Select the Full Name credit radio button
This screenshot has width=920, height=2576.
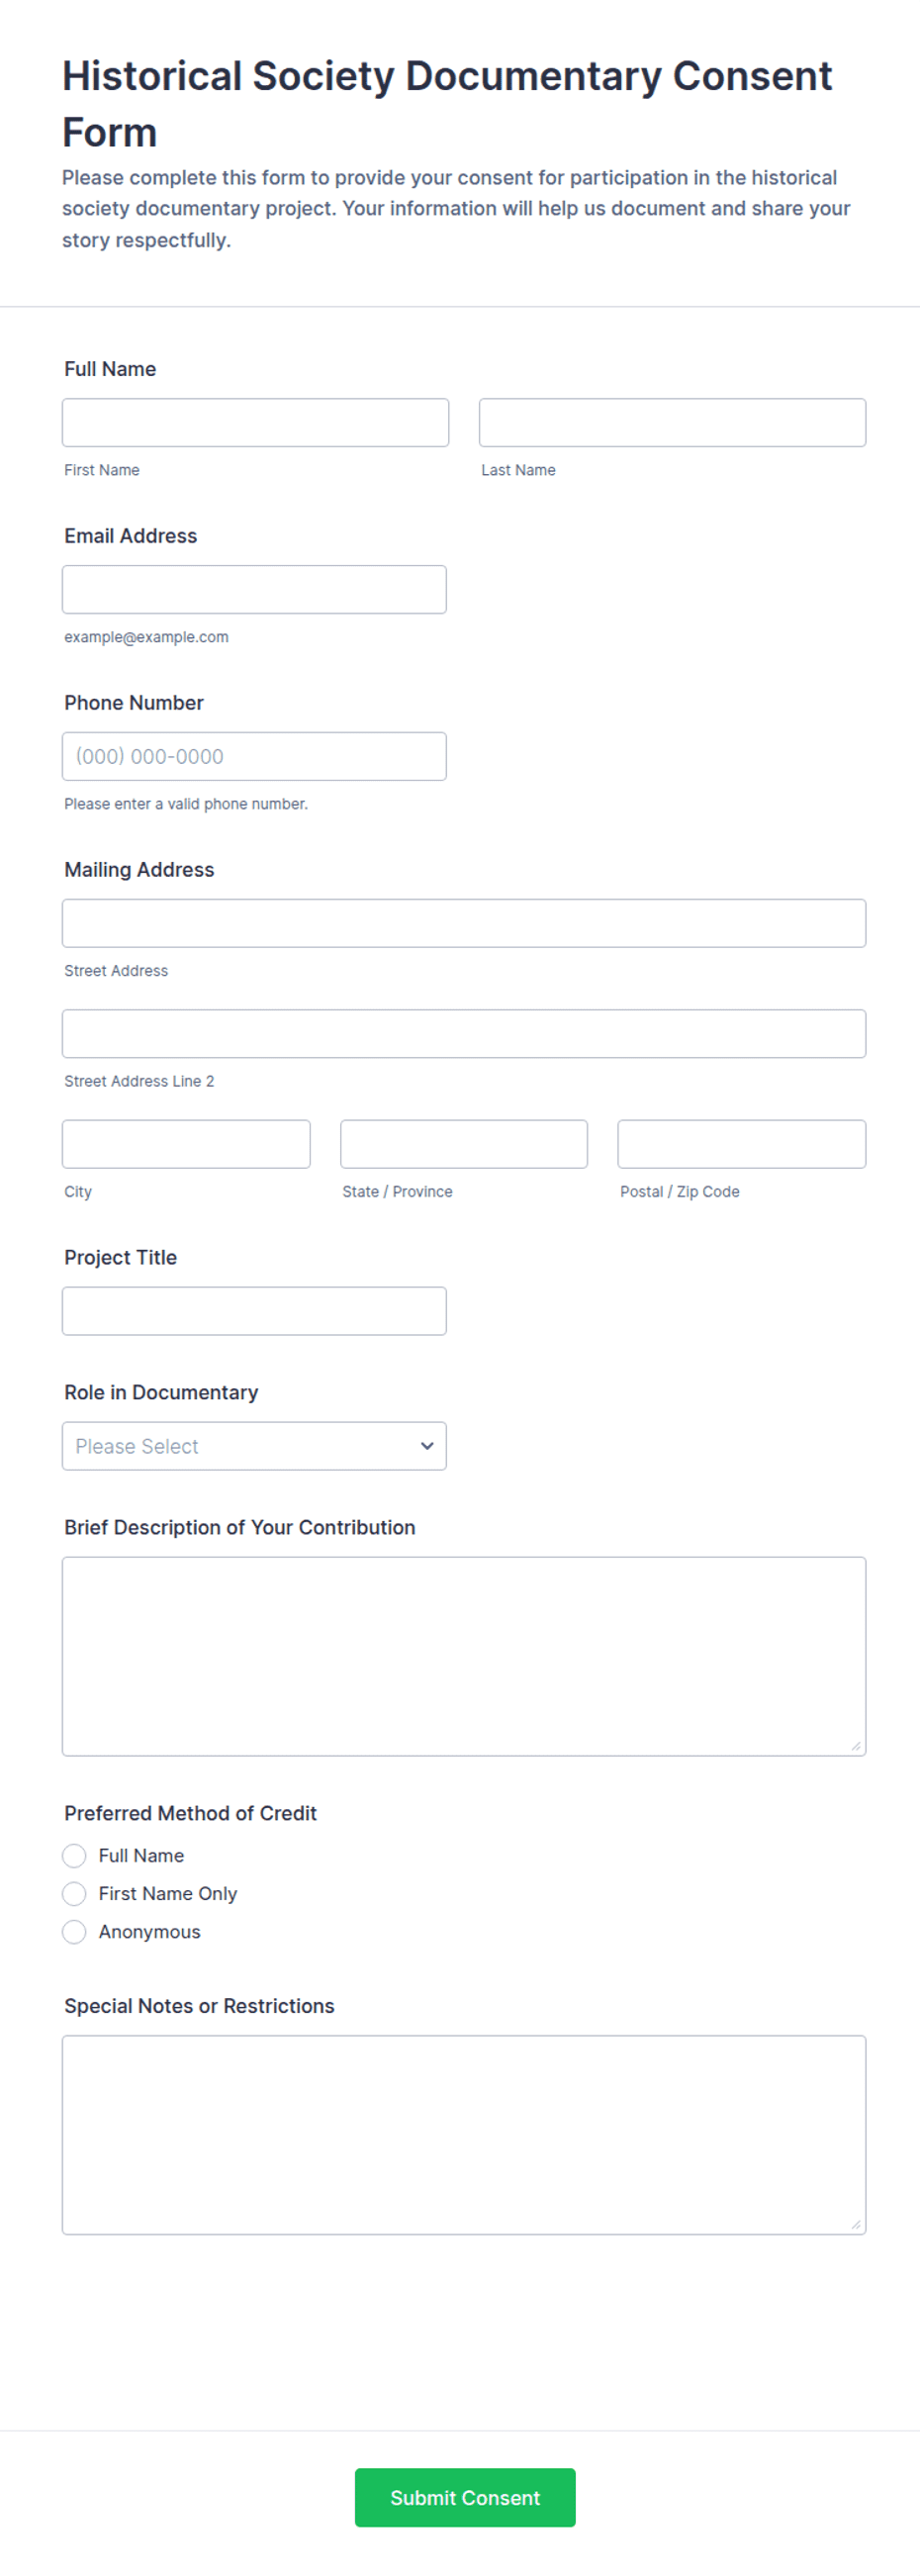pyautogui.click(x=74, y=1856)
